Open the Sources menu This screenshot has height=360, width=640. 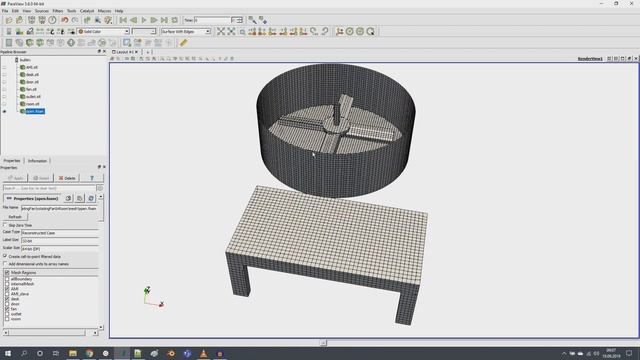click(41, 11)
